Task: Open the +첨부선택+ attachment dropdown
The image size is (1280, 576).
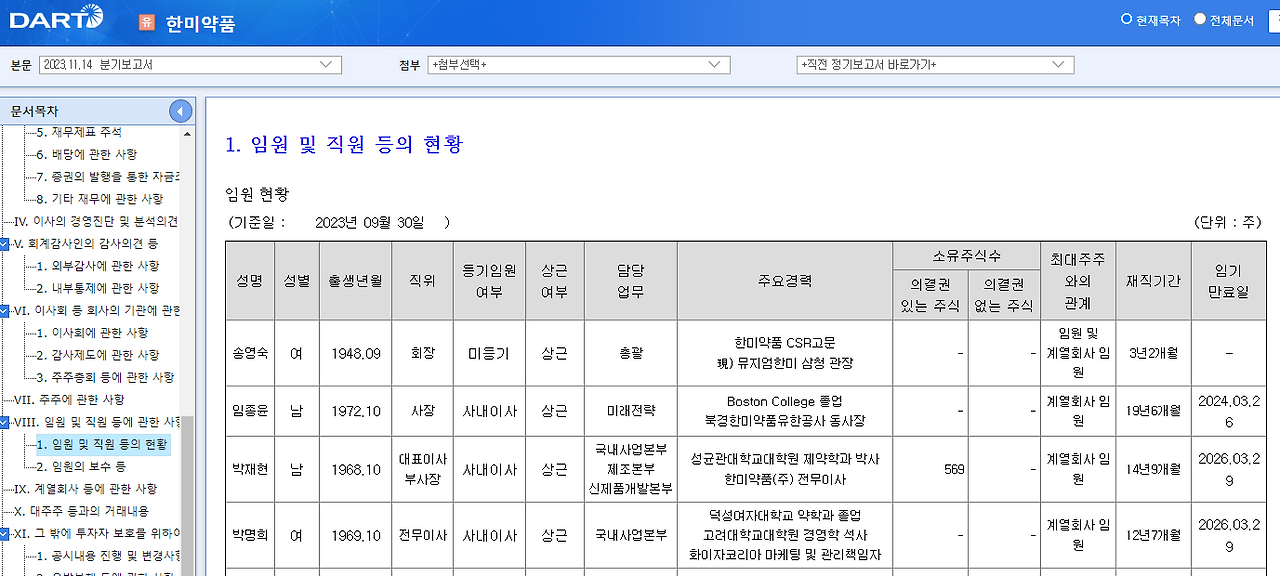Action: click(578, 64)
